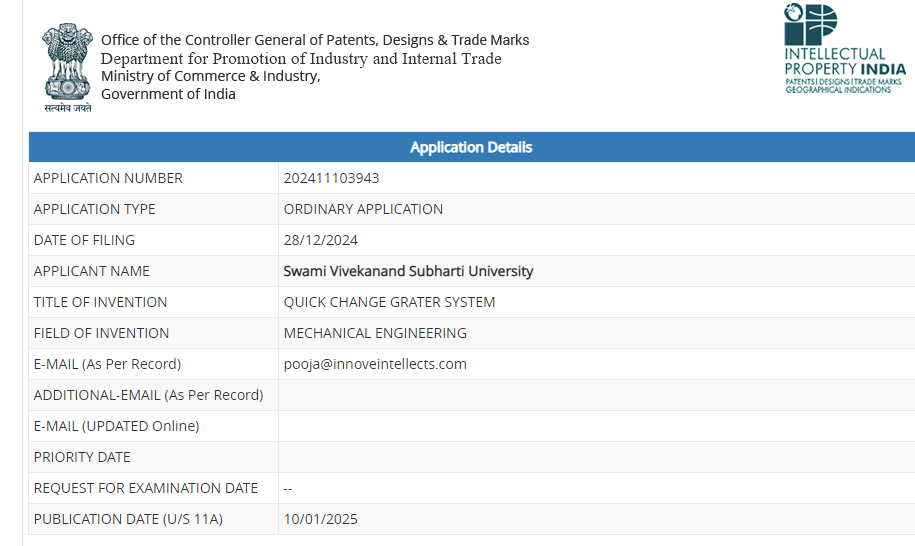Click the Office of the Controller General heading
Screen dimensions: 915x546
click(x=315, y=40)
